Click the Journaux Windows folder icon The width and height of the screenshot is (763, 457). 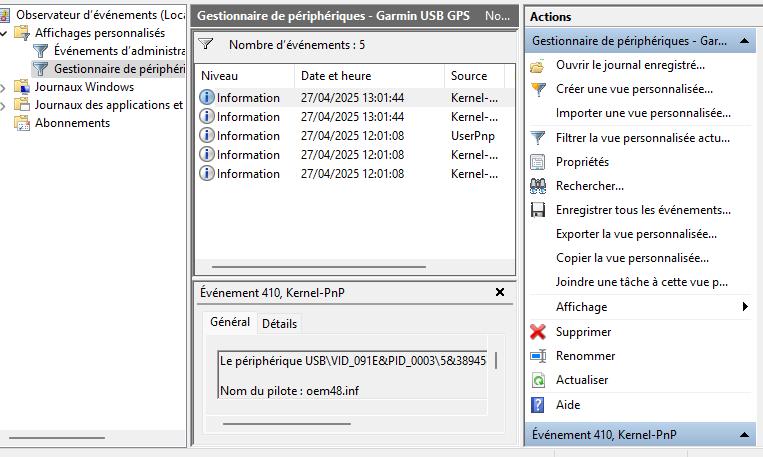22,87
